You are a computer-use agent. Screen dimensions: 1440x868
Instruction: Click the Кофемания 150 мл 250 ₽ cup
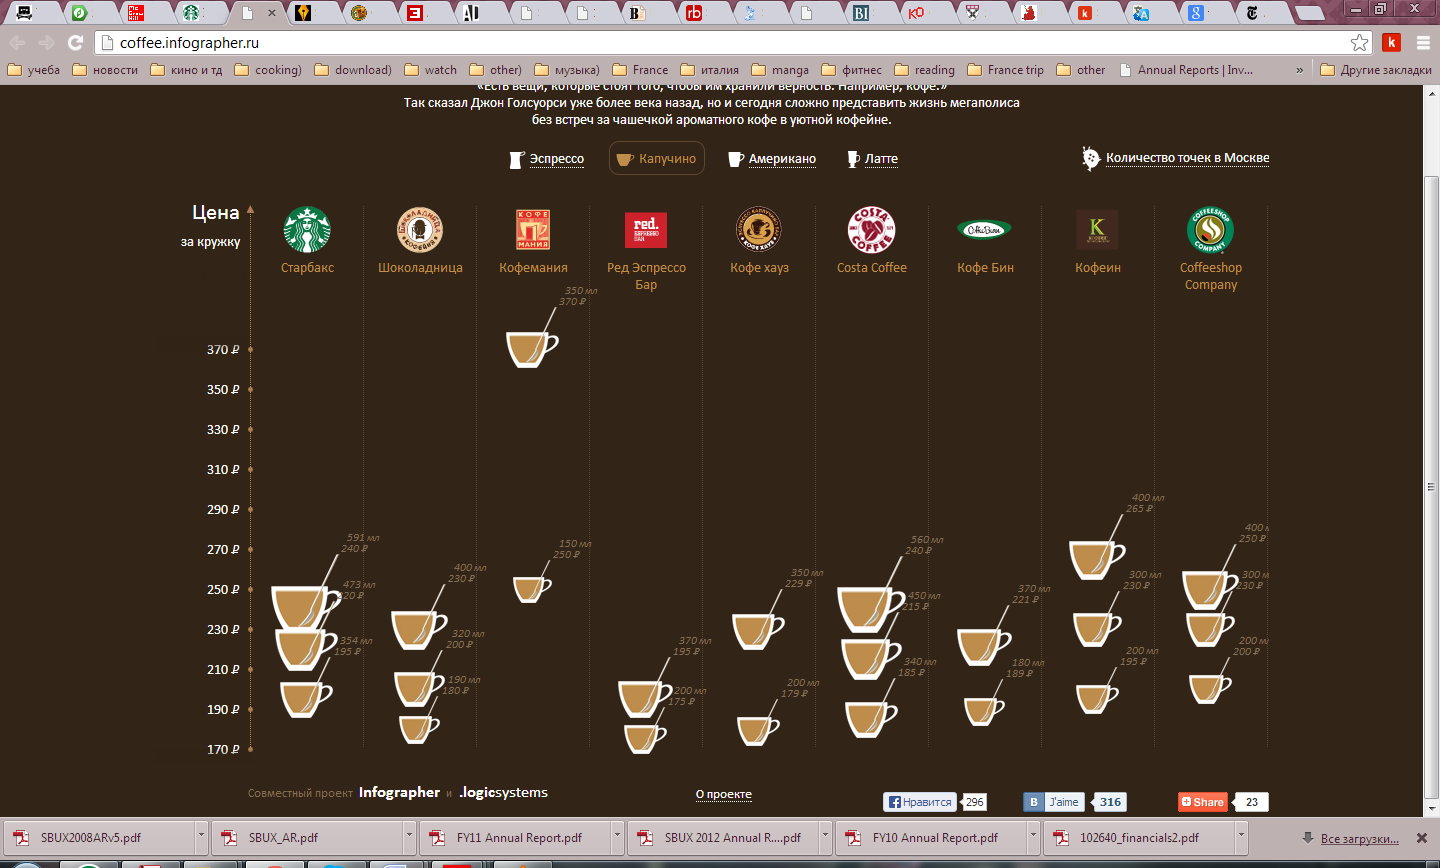click(x=532, y=589)
